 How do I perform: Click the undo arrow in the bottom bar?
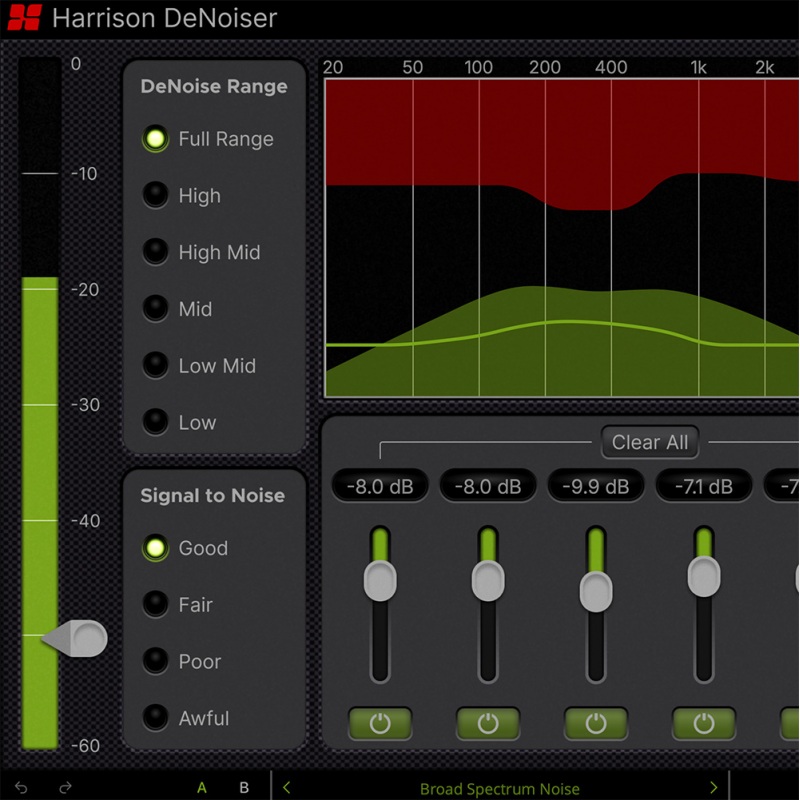22,787
